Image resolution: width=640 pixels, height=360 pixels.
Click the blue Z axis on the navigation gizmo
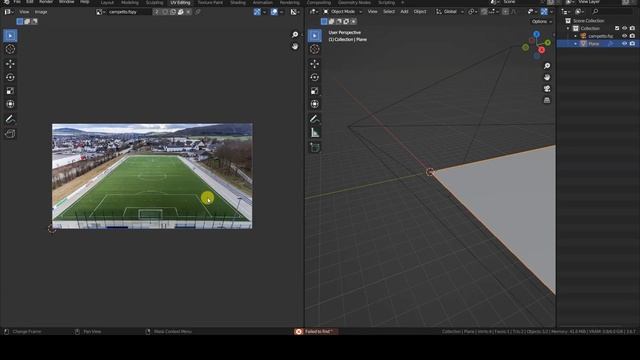click(x=536, y=34)
